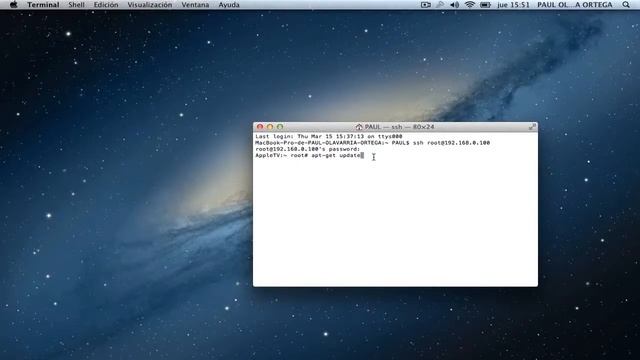Minimize Terminal with the yellow button
Image resolution: width=640 pixels, height=360 pixels.
tap(270, 127)
